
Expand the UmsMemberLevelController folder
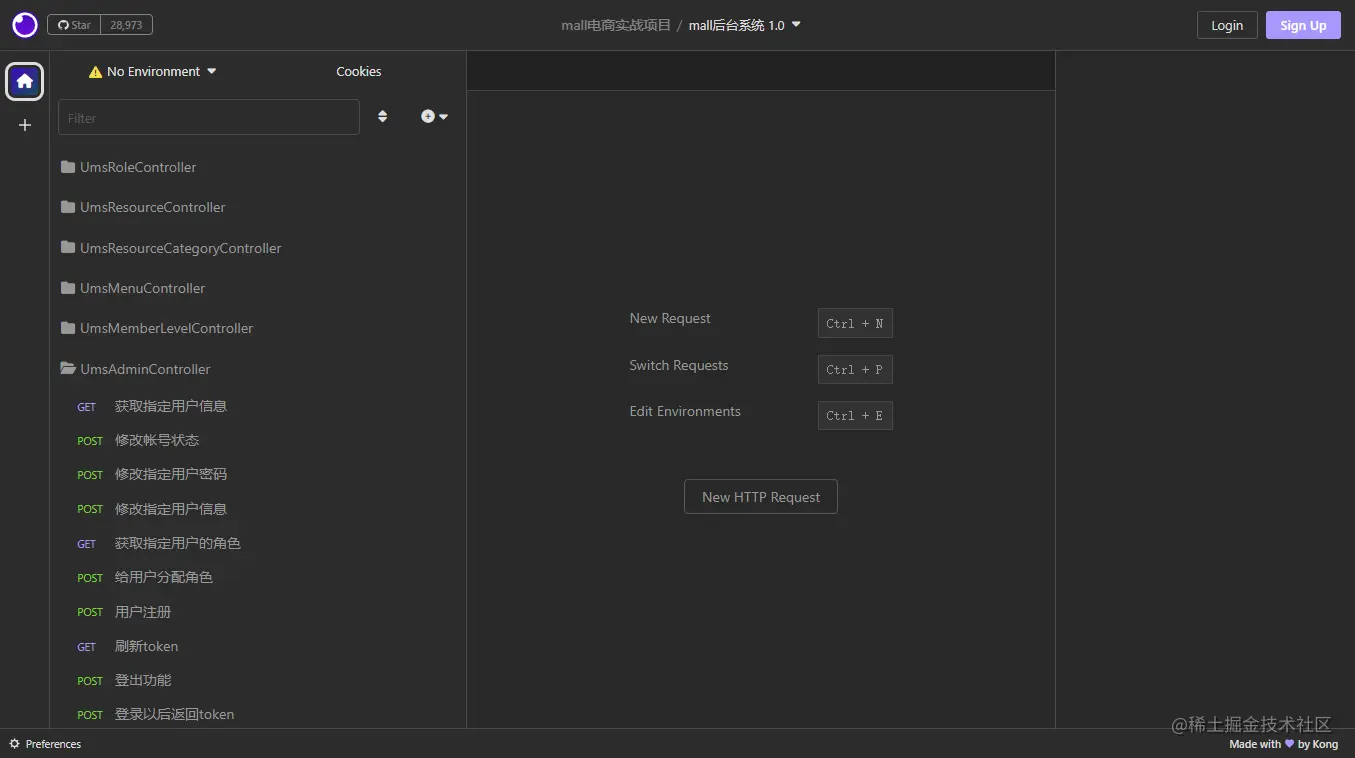tap(258, 328)
